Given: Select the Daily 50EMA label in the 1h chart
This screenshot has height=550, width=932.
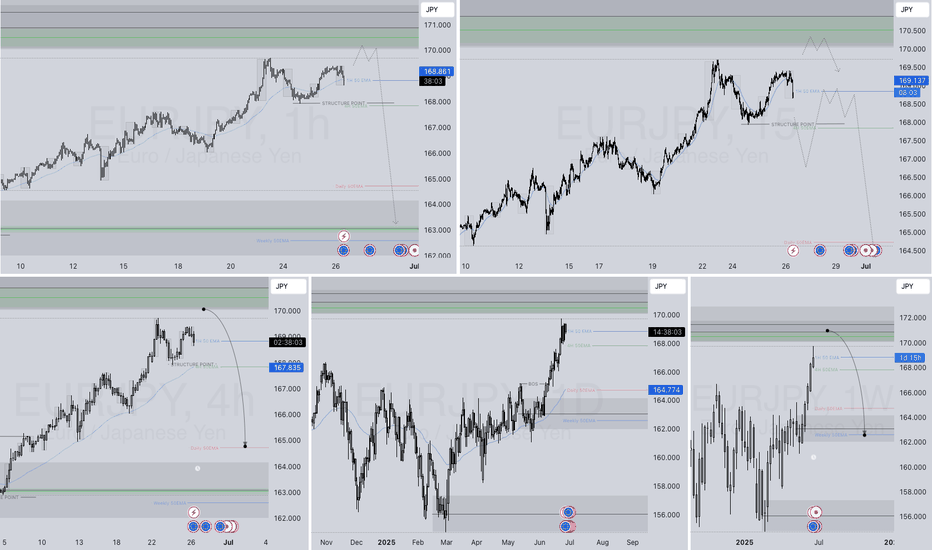Looking at the screenshot, I should pyautogui.click(x=350, y=186).
